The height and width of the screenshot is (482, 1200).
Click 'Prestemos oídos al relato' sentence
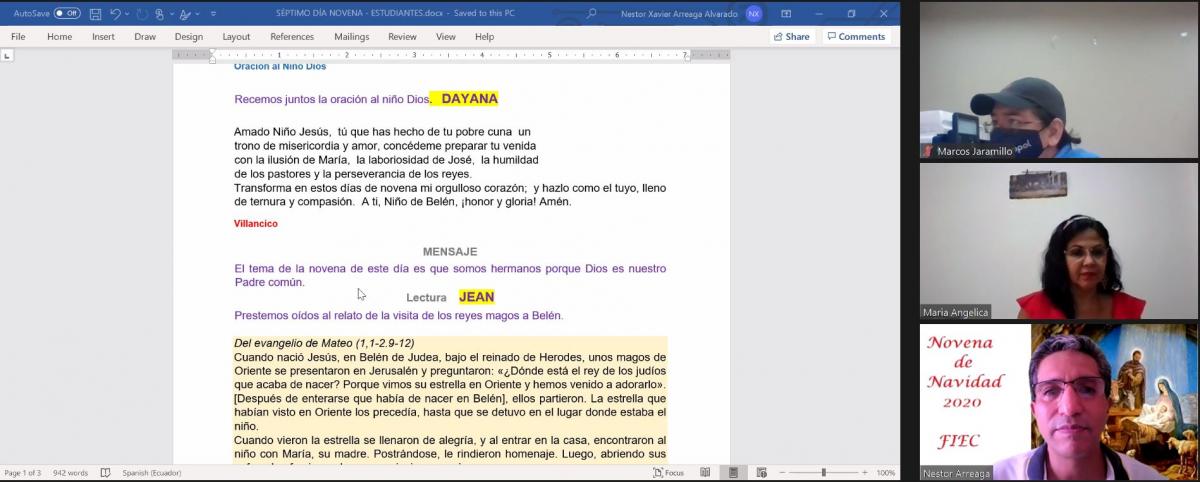pyautogui.click(x=398, y=316)
